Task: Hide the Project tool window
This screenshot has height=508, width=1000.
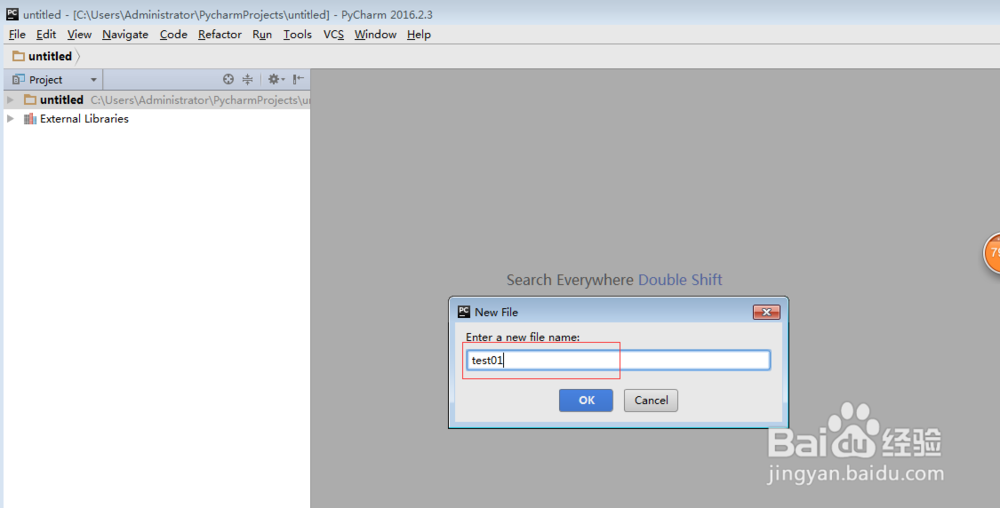Action: pyautogui.click(x=298, y=79)
